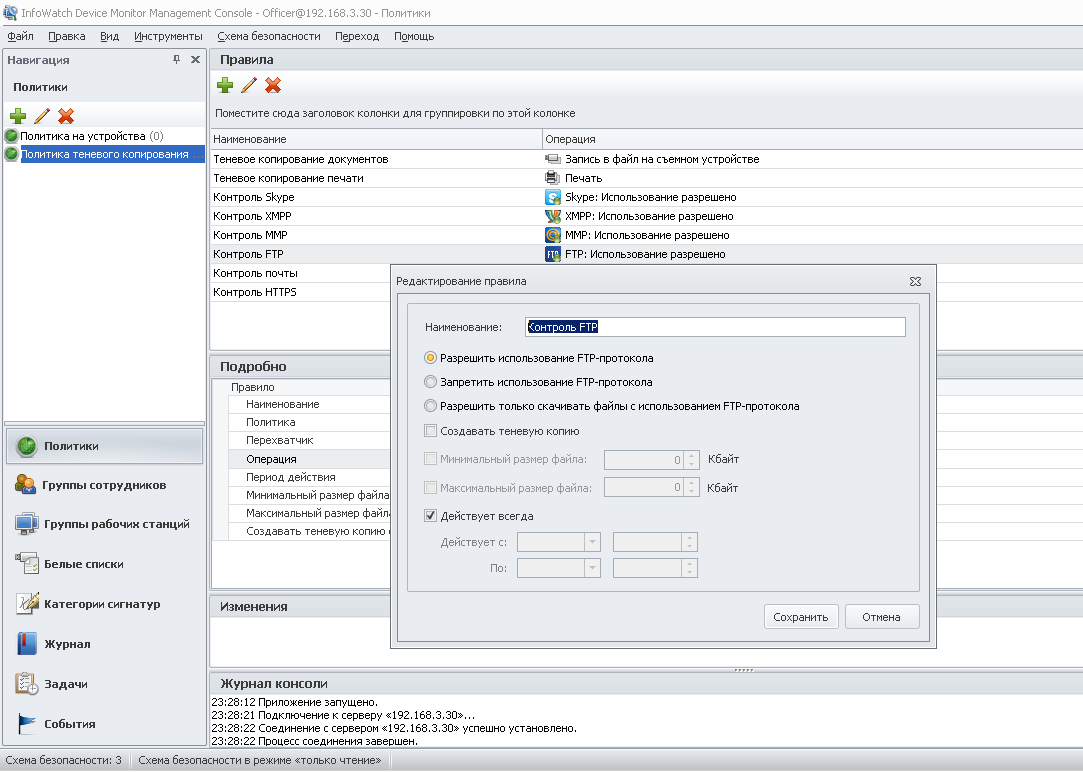The height and width of the screenshot is (772, 1083).
Task: Open the Вид menu
Action: point(109,36)
